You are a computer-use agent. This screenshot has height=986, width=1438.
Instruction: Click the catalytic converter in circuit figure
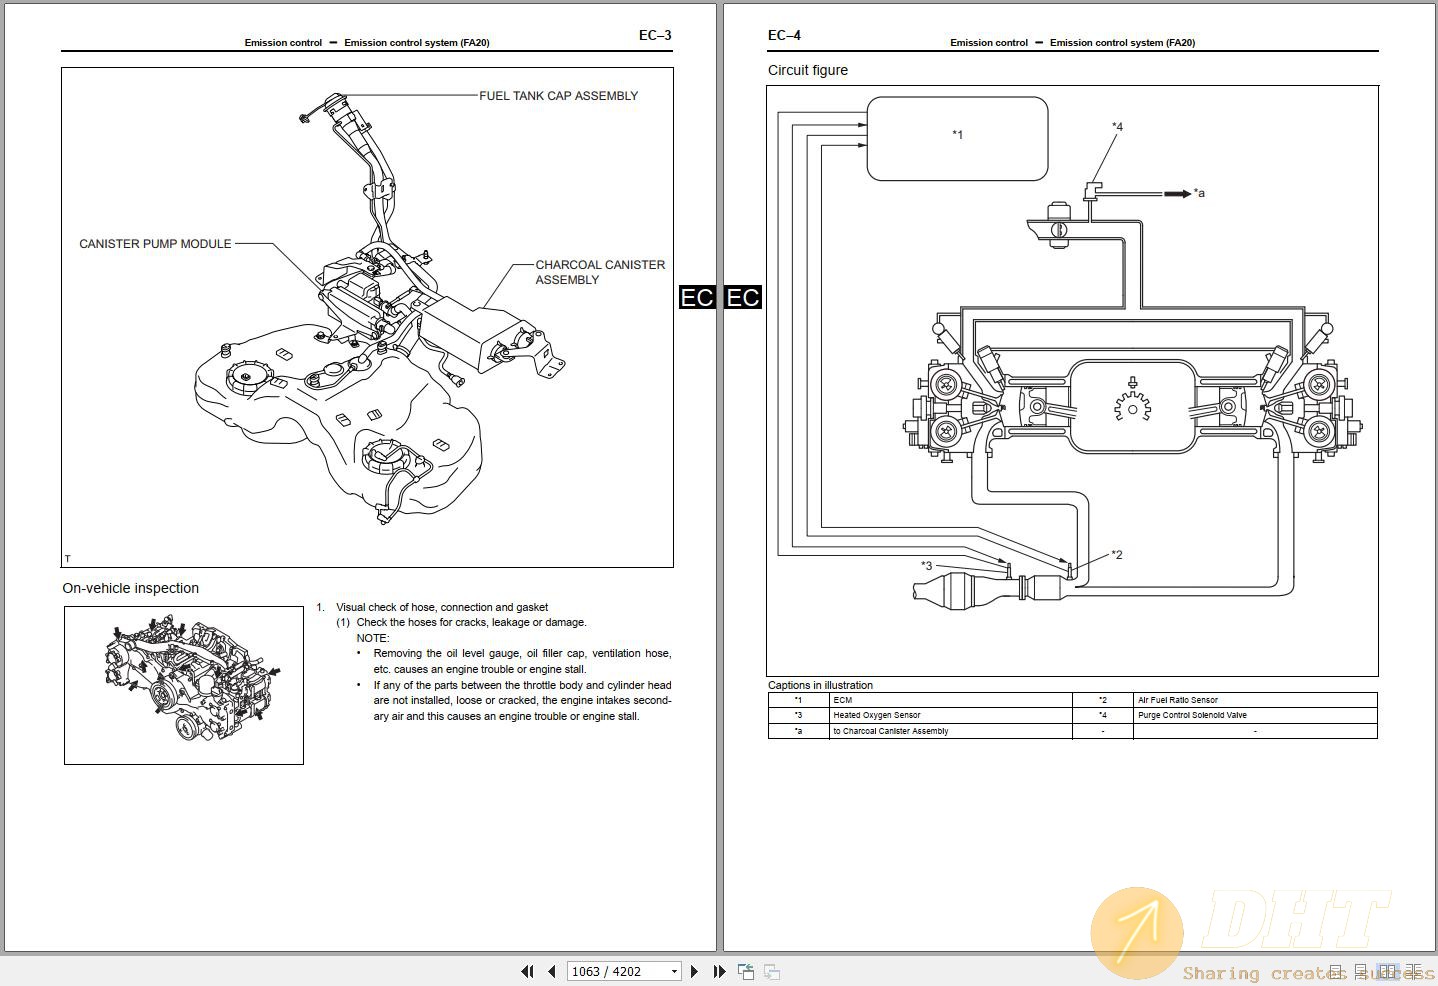coord(960,589)
